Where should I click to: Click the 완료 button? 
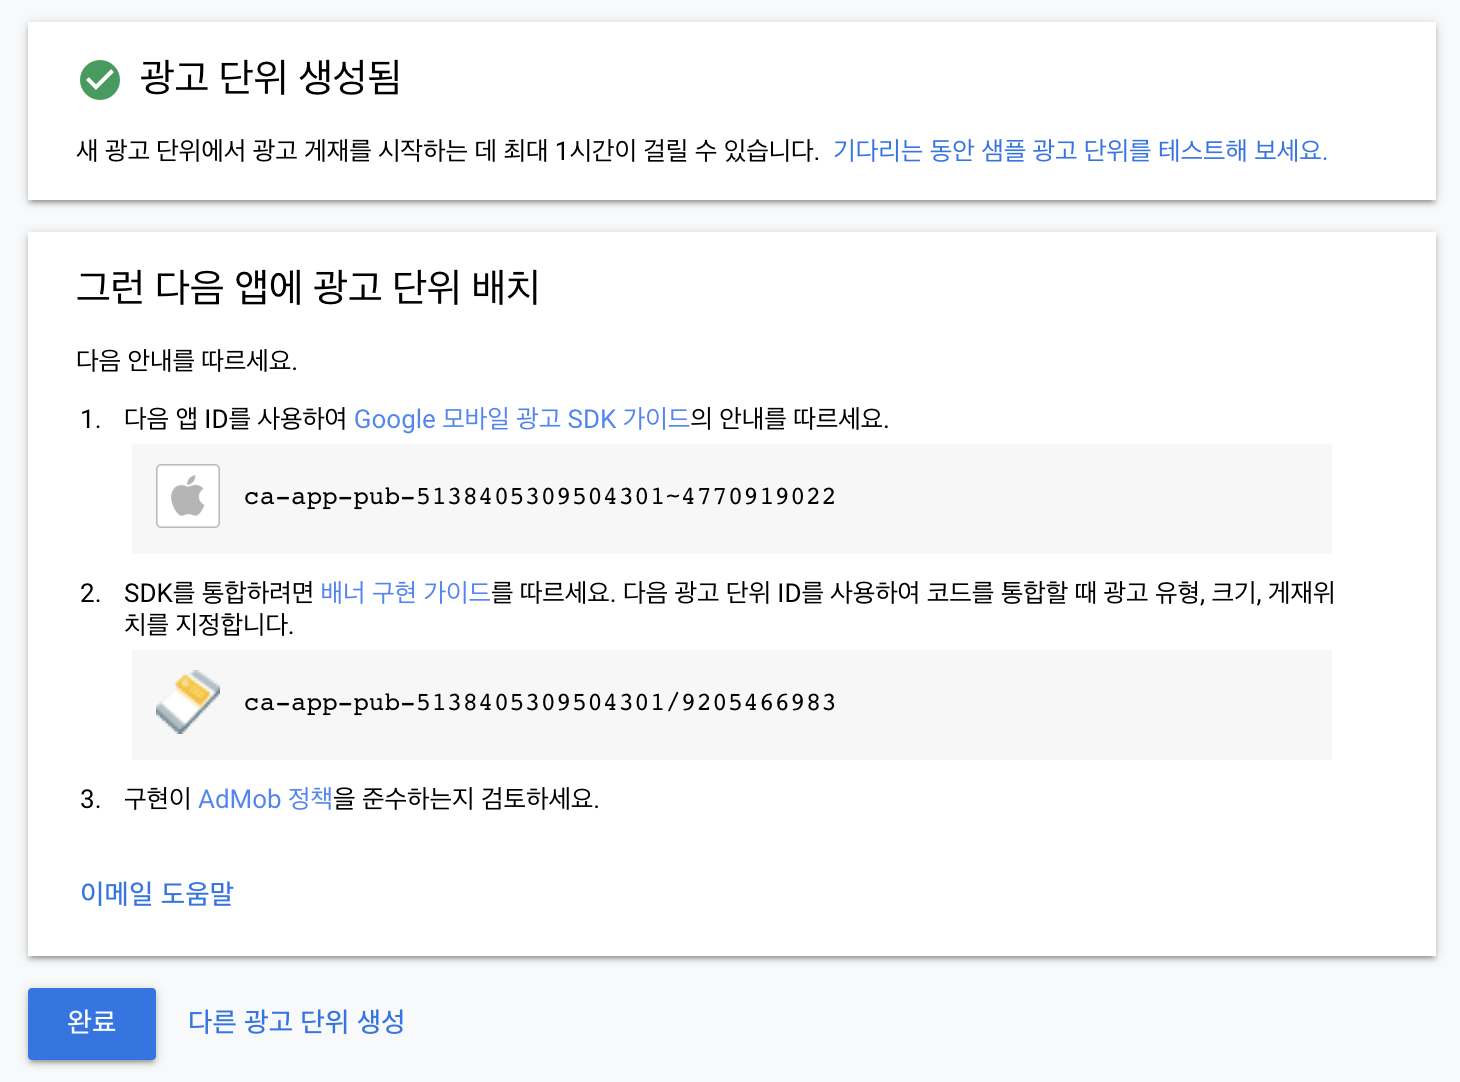[x=92, y=1023]
